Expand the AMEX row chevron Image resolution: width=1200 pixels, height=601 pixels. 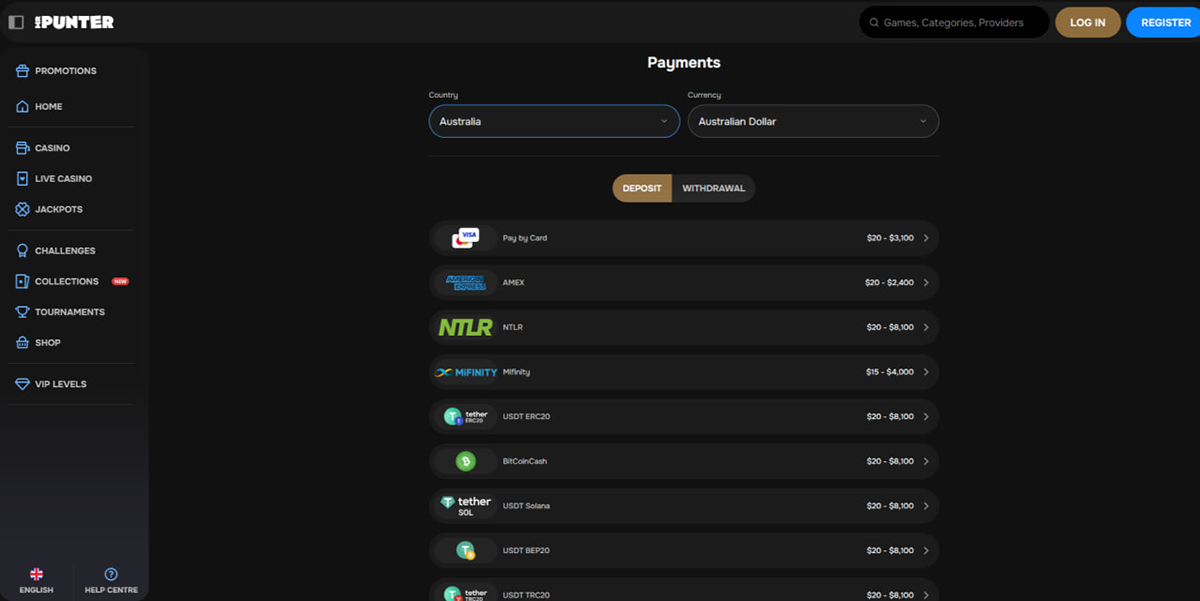pyautogui.click(x=926, y=283)
